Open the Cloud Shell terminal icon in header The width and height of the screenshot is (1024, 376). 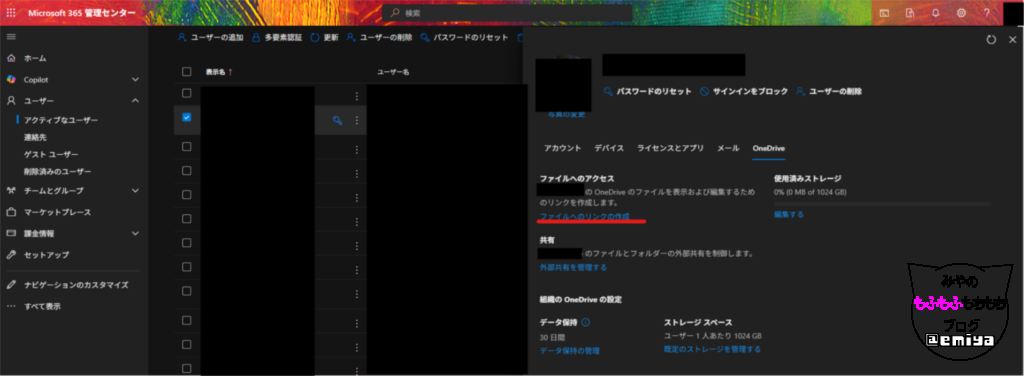884,12
